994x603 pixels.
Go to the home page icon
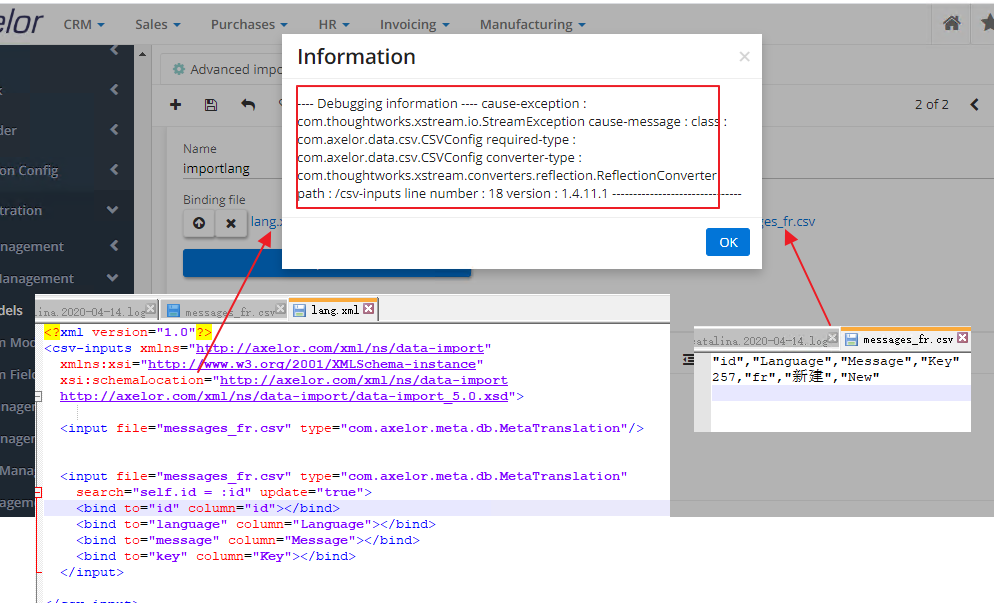point(952,24)
